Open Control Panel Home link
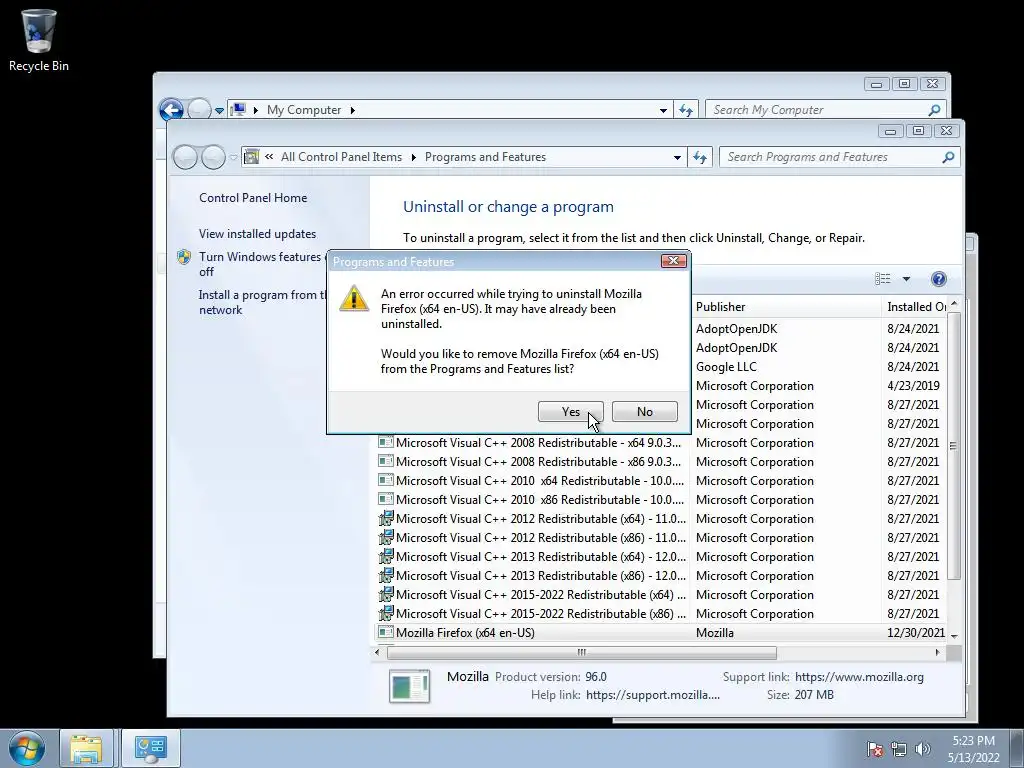1024x768 pixels. point(253,198)
